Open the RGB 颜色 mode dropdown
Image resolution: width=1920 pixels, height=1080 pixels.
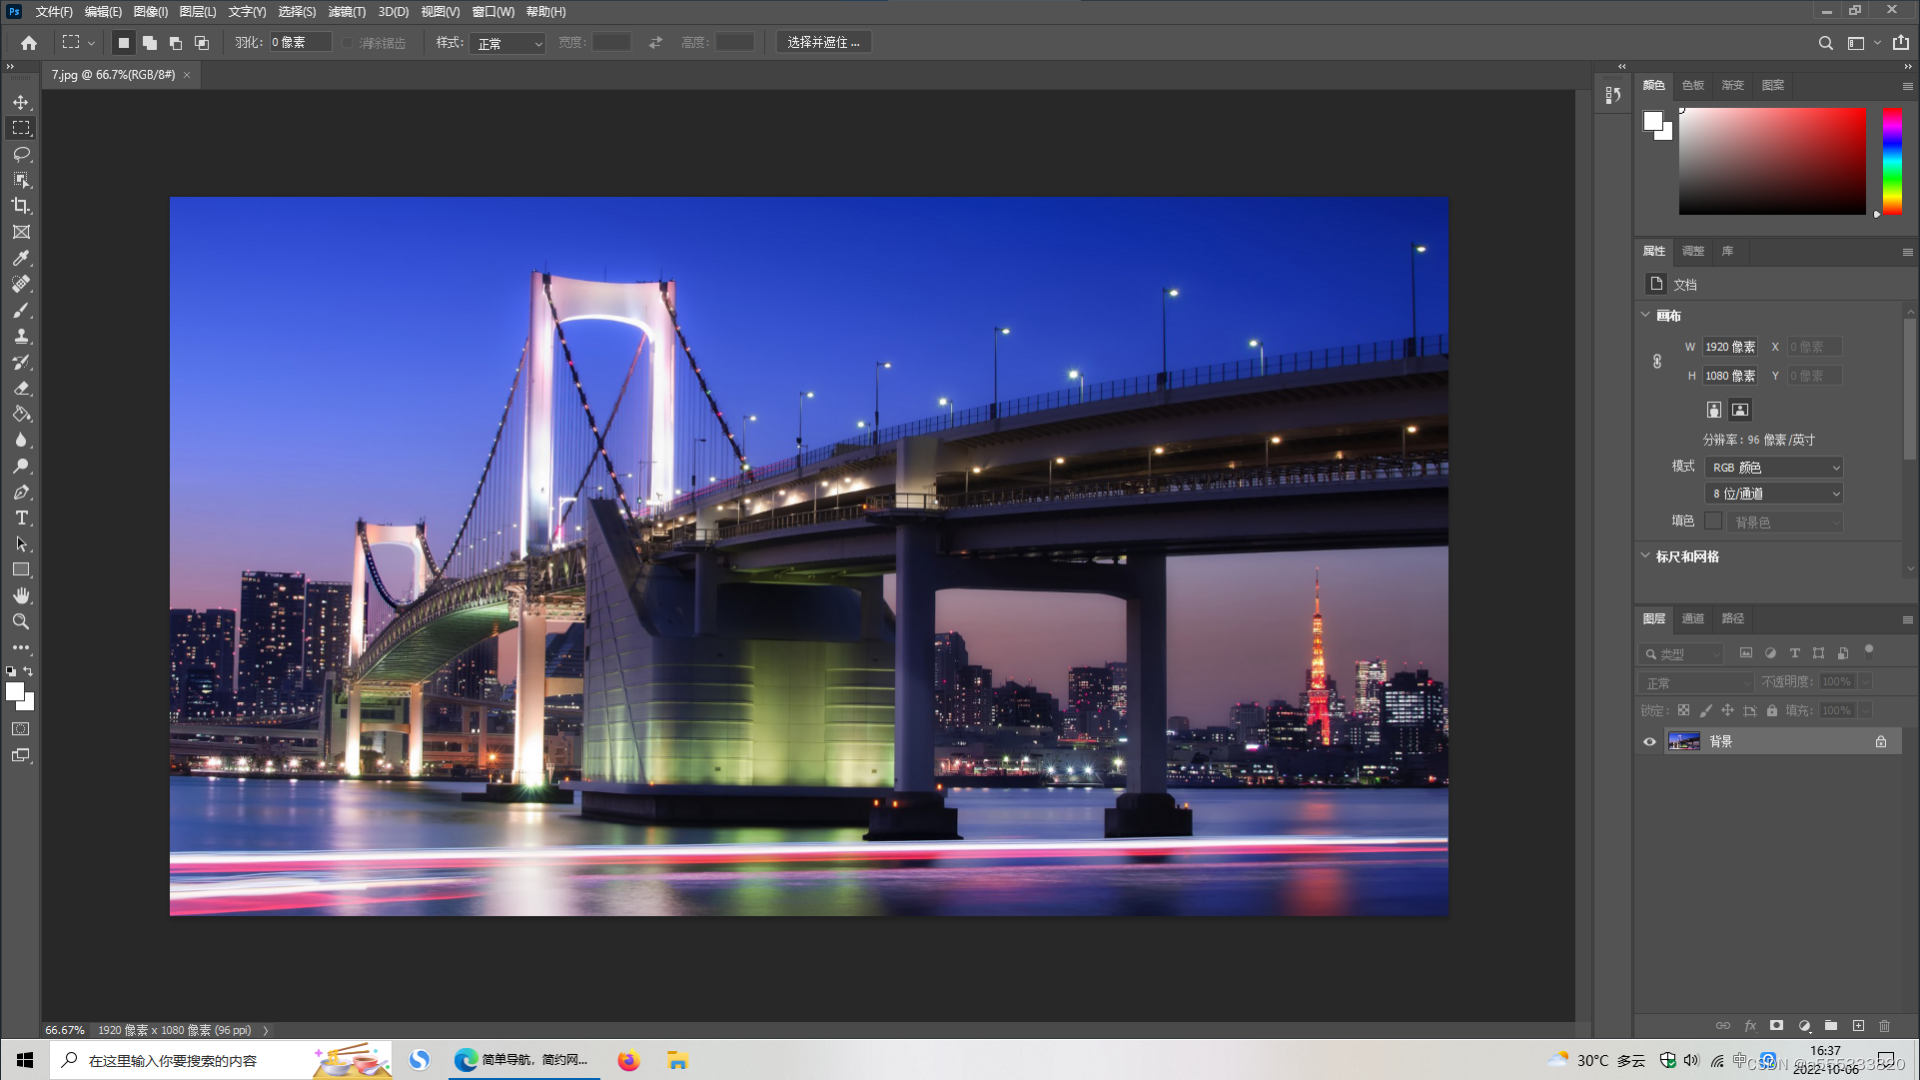click(x=1774, y=467)
